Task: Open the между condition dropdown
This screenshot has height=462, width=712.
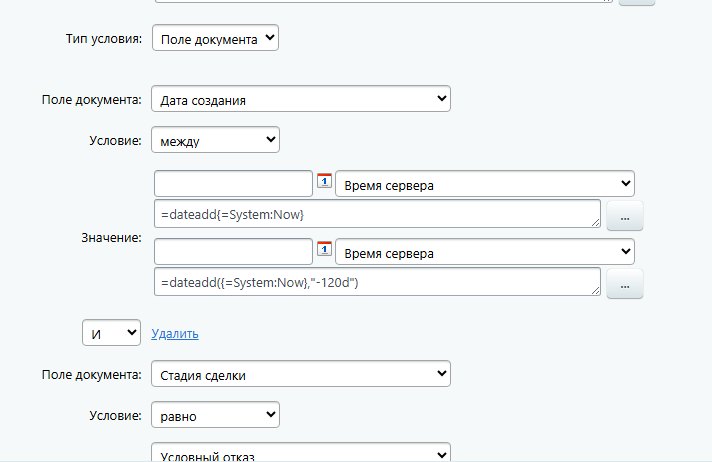Action: 215,140
